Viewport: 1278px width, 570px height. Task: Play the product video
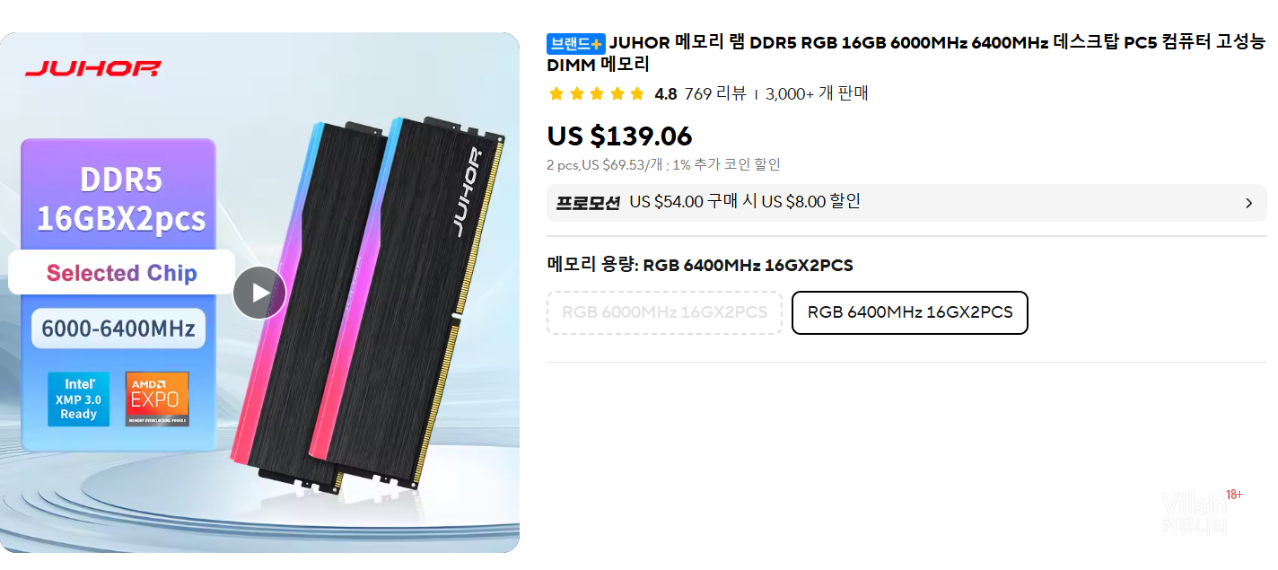tap(260, 293)
